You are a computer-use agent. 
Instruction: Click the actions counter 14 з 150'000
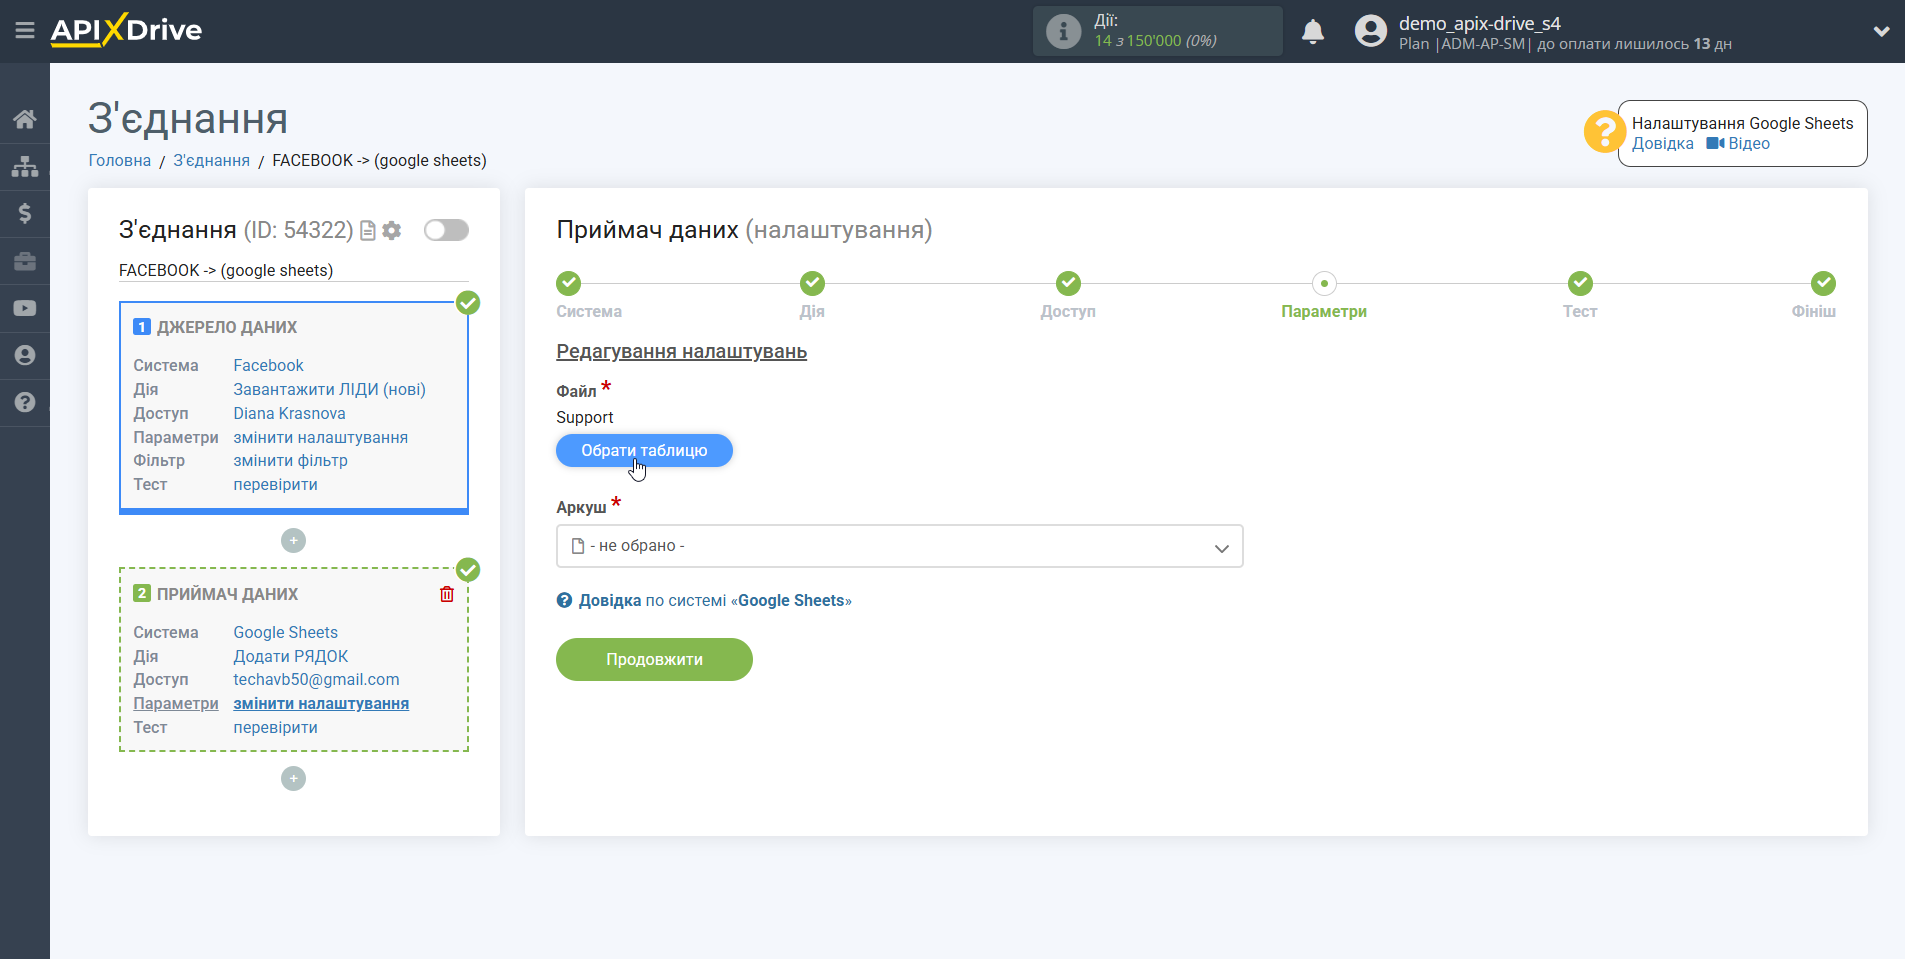click(1155, 41)
